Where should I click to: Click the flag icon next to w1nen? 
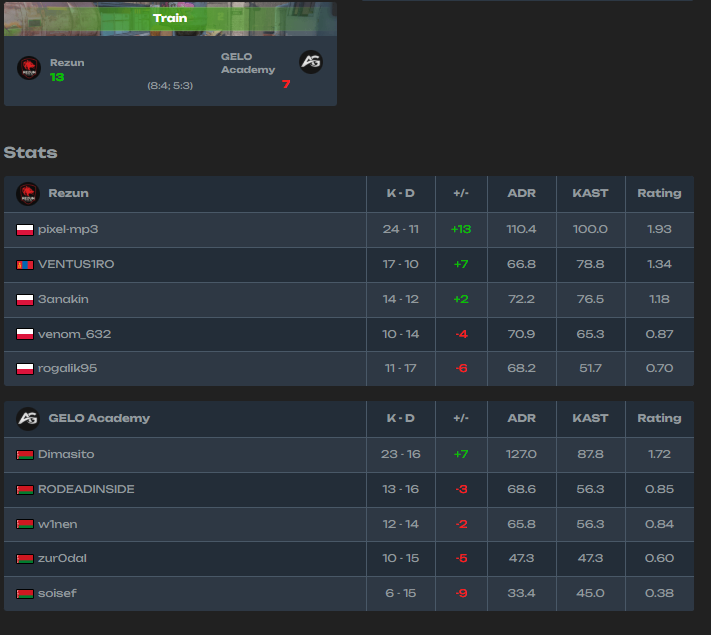[x=25, y=525]
